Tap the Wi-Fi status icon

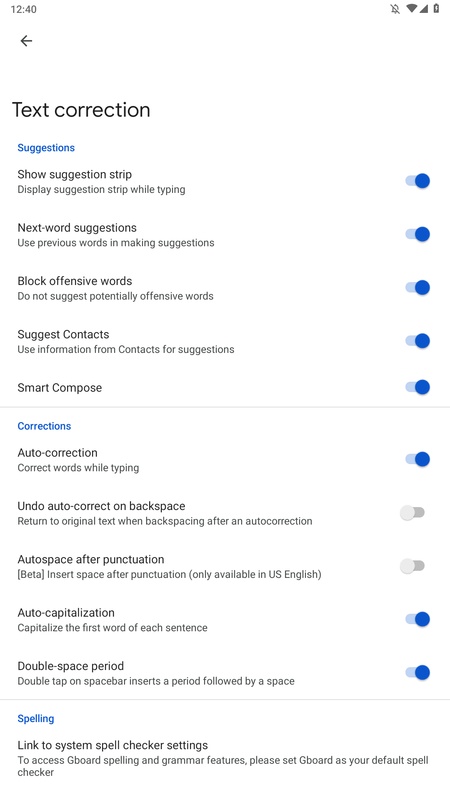411,9
